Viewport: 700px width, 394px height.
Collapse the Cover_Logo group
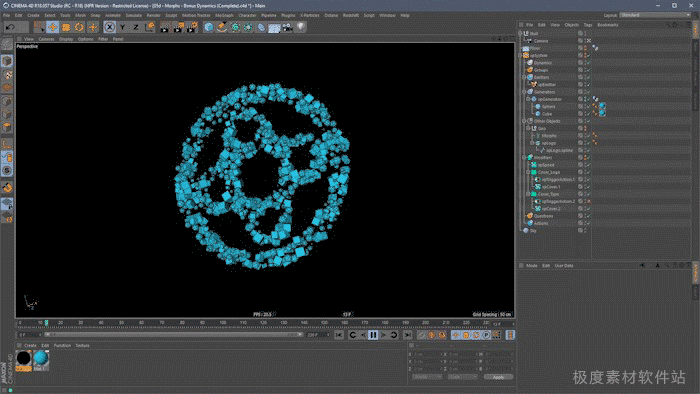(528, 172)
